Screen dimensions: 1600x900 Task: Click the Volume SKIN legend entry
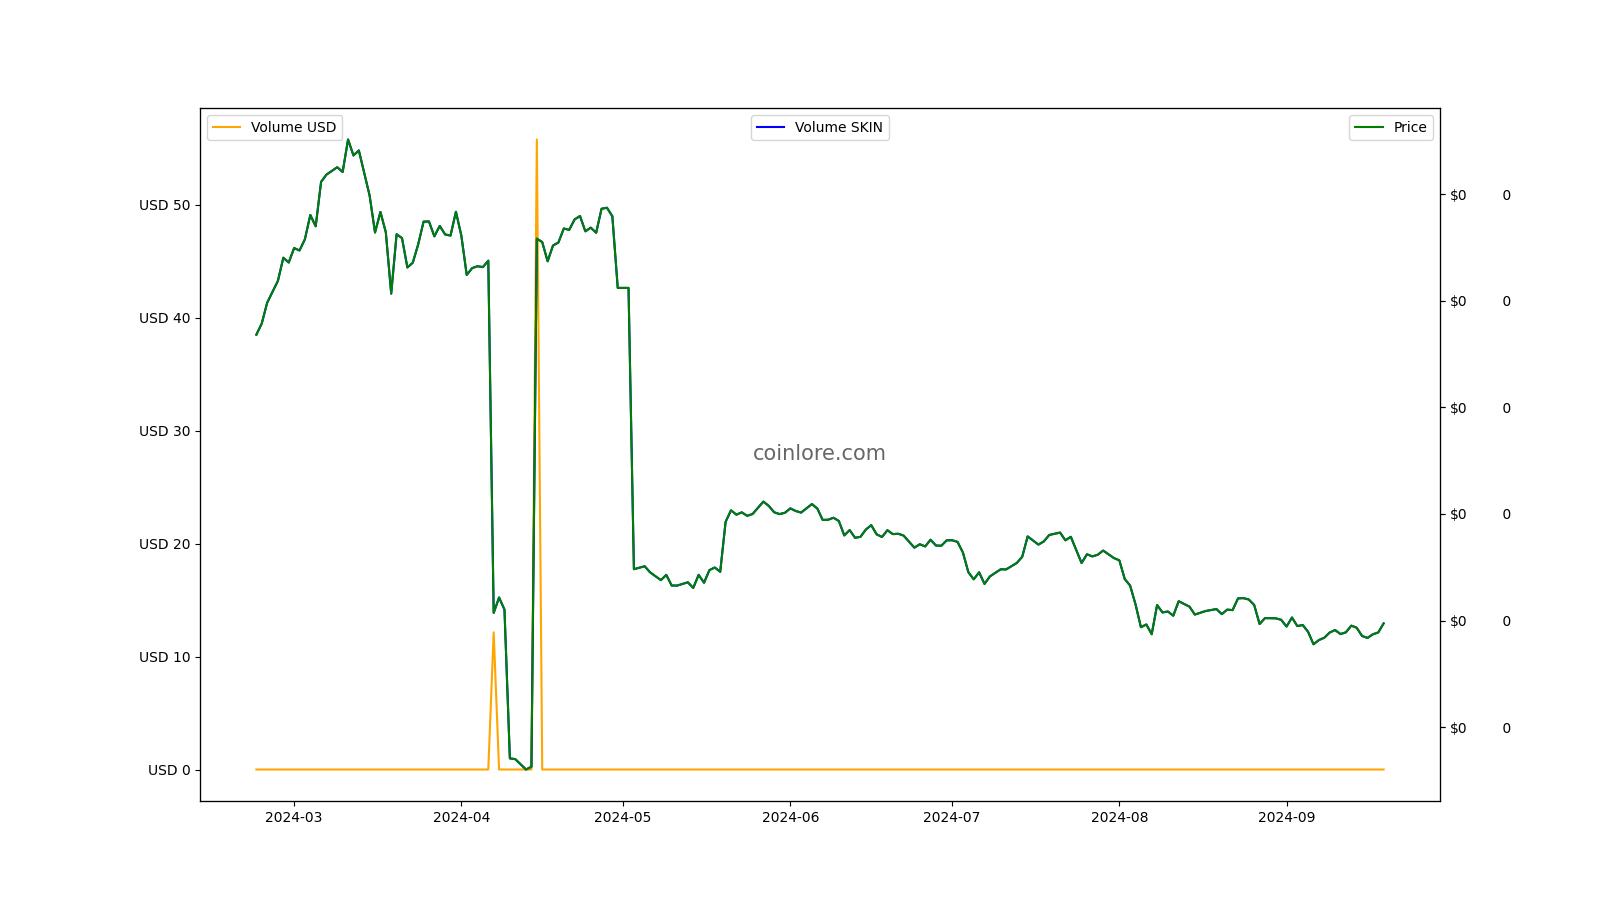(820, 127)
